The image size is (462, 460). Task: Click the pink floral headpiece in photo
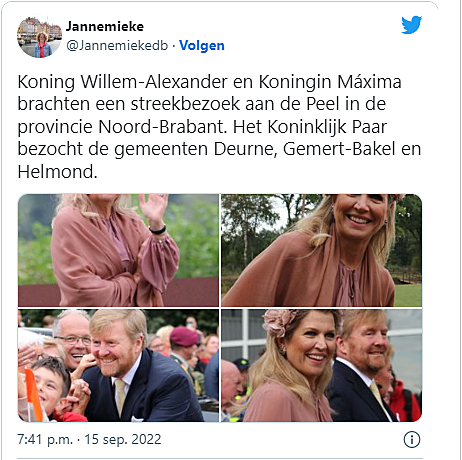279,322
